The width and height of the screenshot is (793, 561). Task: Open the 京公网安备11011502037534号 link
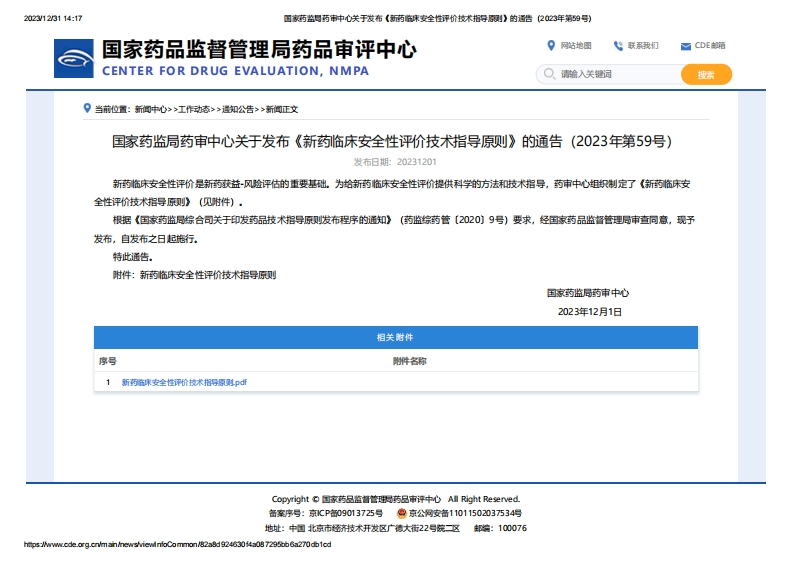tap(464, 513)
